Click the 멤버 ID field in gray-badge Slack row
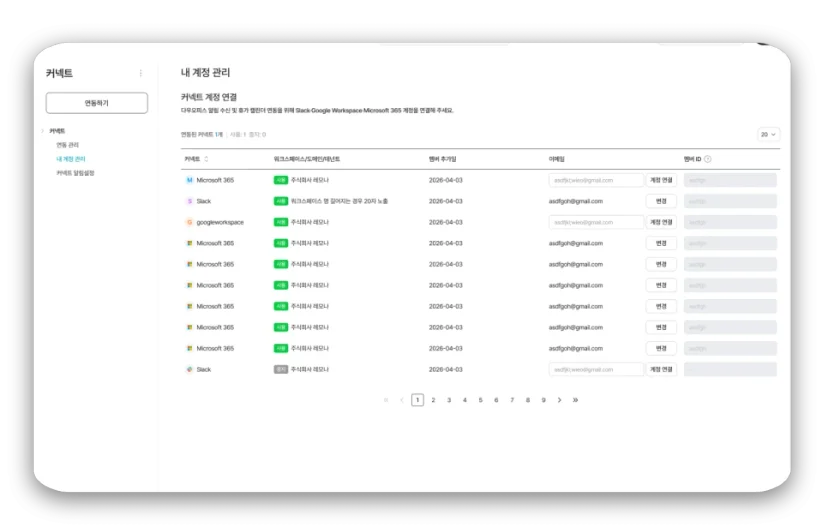 coord(730,370)
